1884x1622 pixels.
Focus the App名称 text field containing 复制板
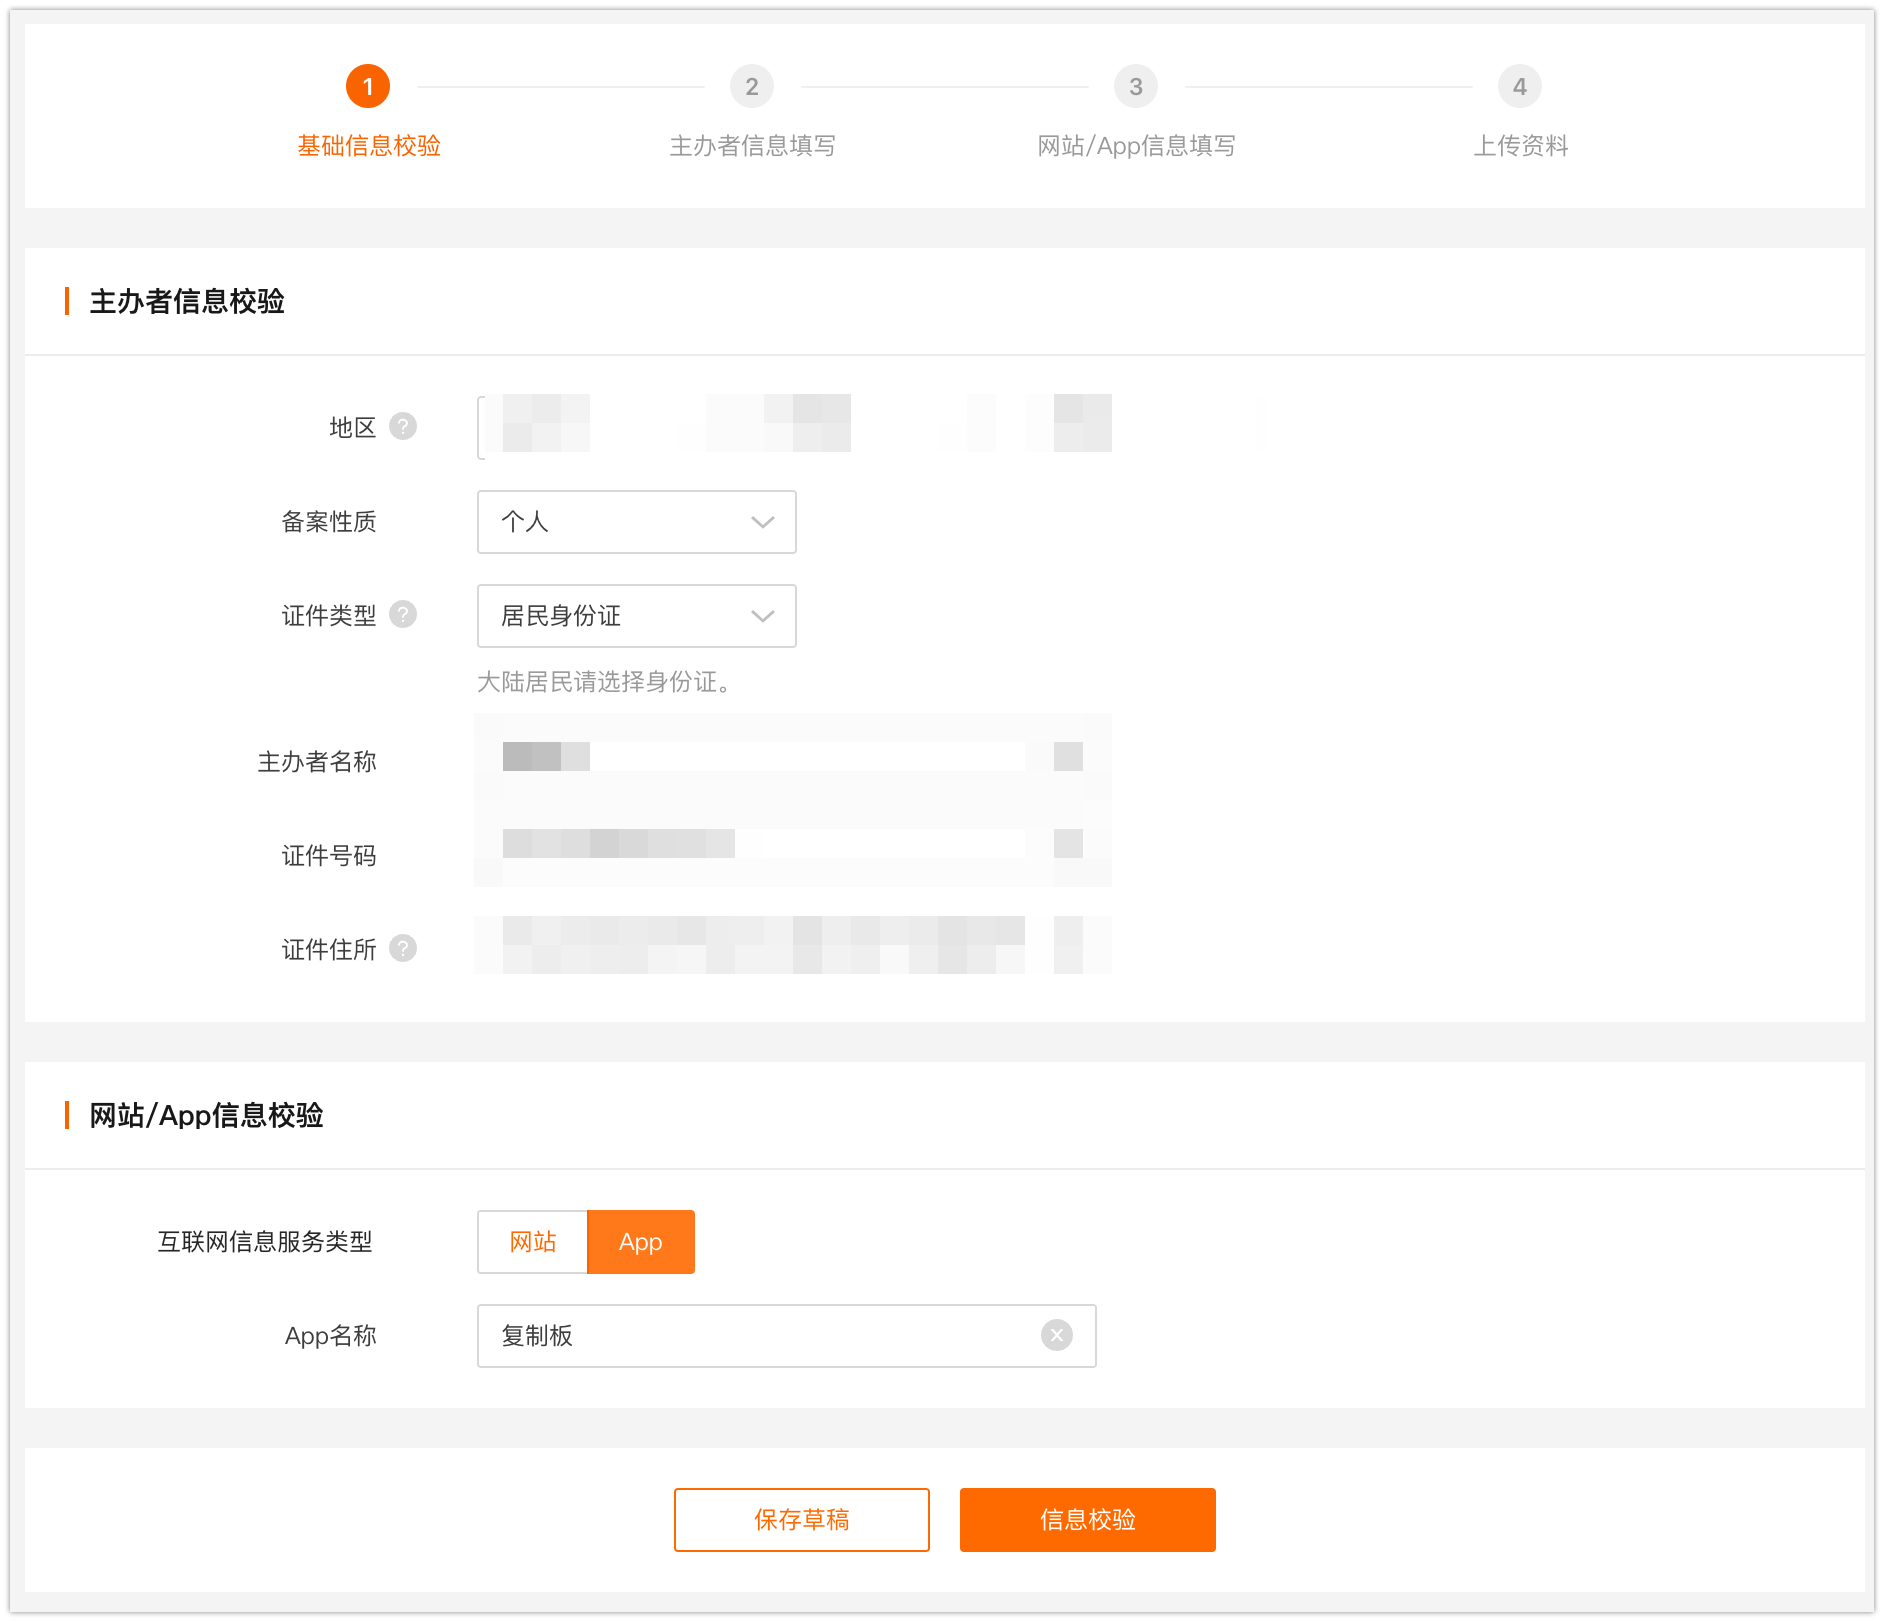(x=760, y=1336)
